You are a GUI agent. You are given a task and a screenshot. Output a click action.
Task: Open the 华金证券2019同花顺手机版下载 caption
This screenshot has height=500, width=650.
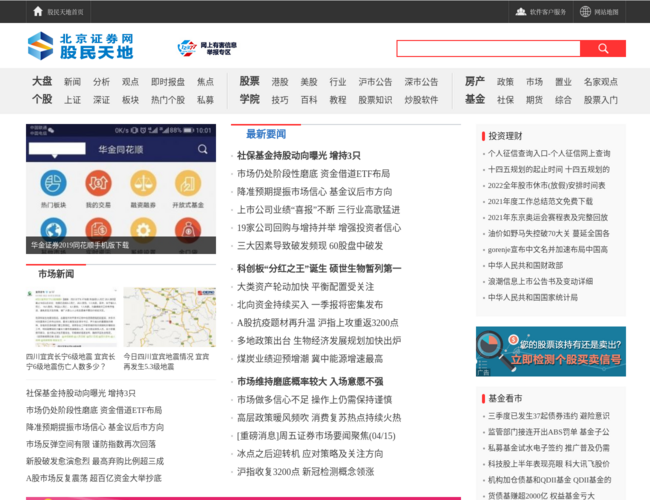pyautogui.click(x=80, y=245)
